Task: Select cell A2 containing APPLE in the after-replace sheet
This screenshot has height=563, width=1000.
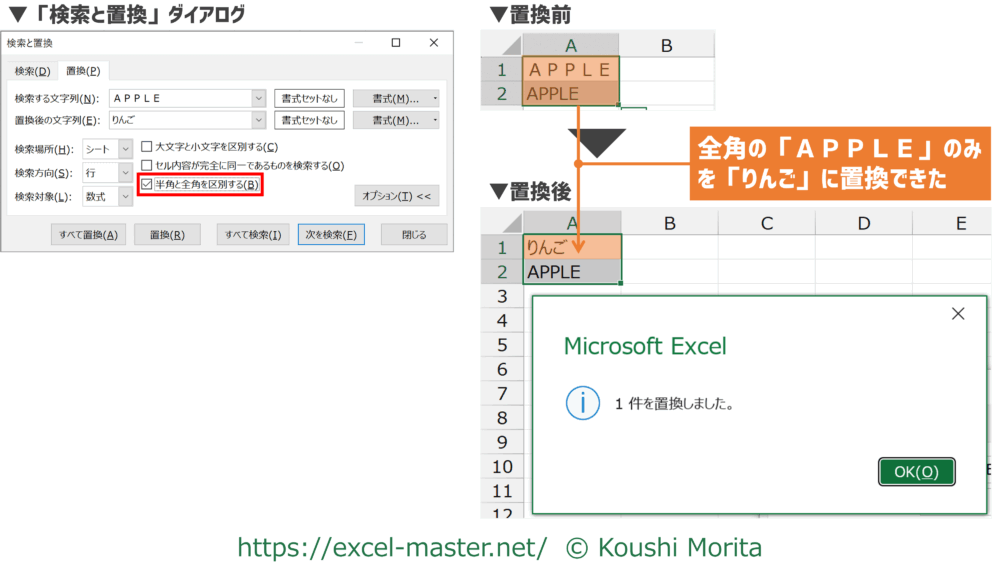Action: click(572, 271)
